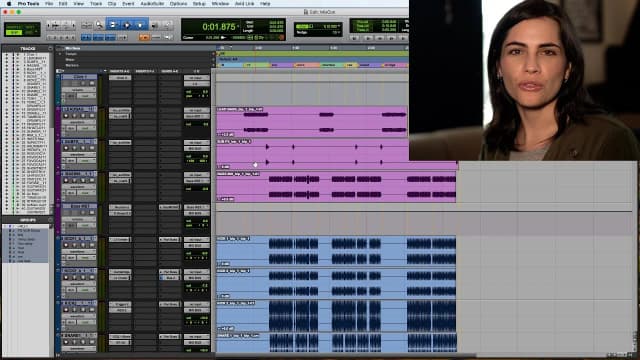Click the main counter 0:01.875 display

click(x=219, y=27)
